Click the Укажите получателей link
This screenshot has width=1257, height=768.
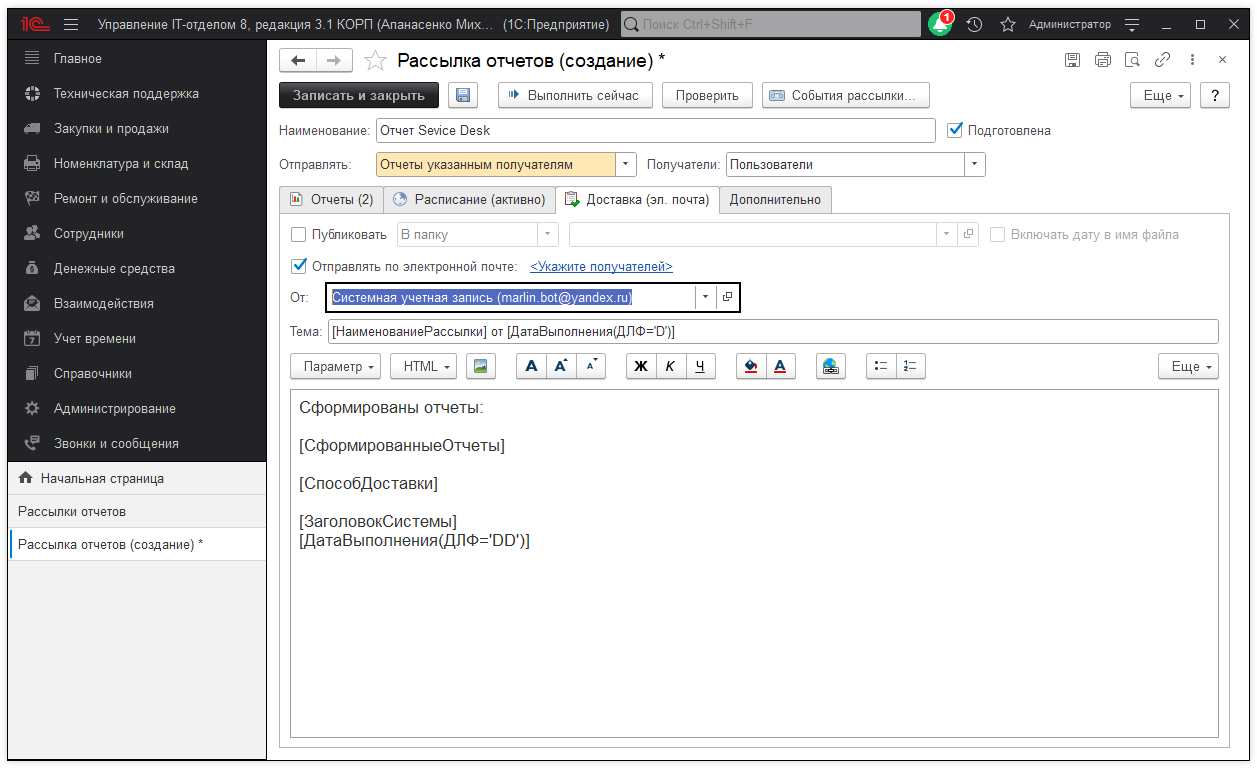(x=601, y=267)
